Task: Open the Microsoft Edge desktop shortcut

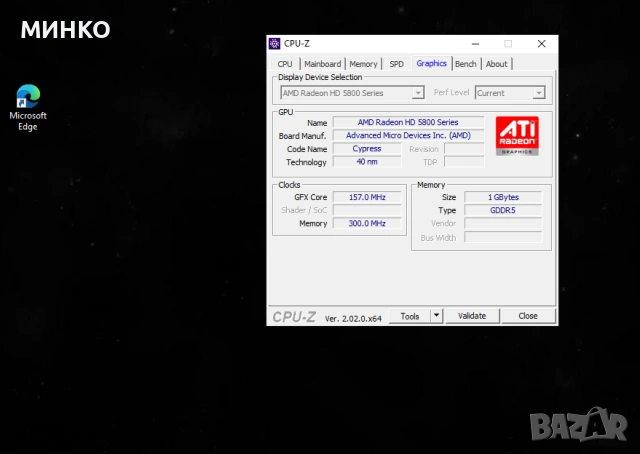Action: [28, 107]
